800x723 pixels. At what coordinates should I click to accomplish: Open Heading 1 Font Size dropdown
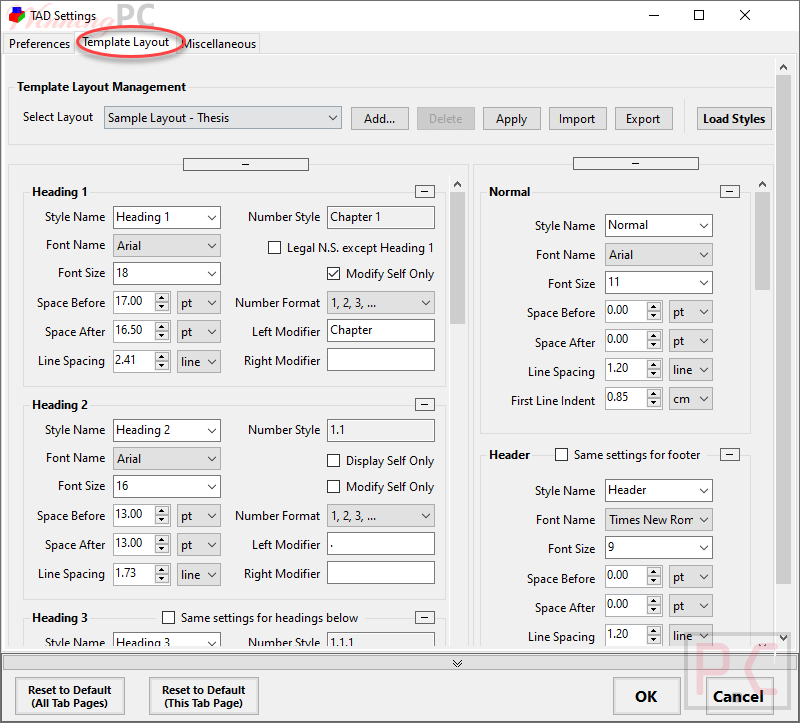click(167, 273)
